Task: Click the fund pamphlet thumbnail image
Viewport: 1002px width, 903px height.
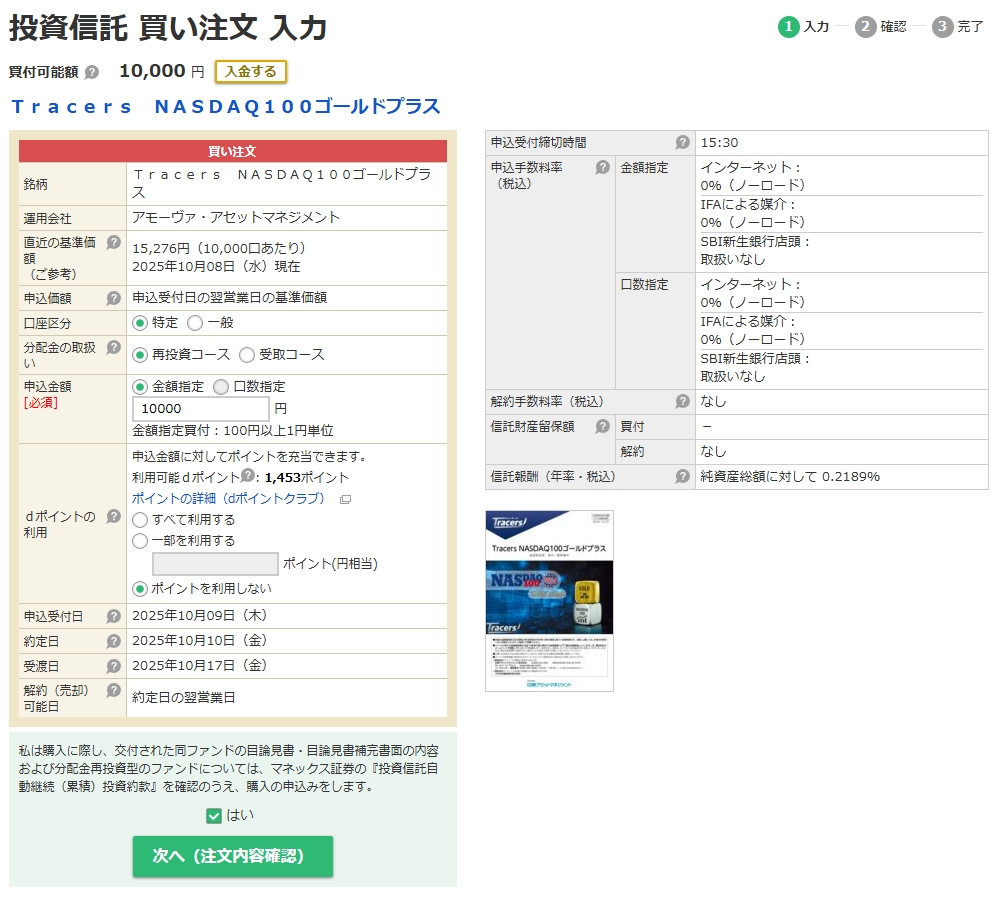Action: click(549, 597)
